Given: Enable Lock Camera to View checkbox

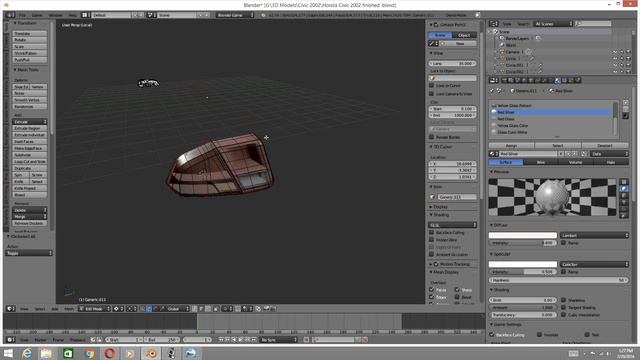Looking at the screenshot, I should click(431, 94).
